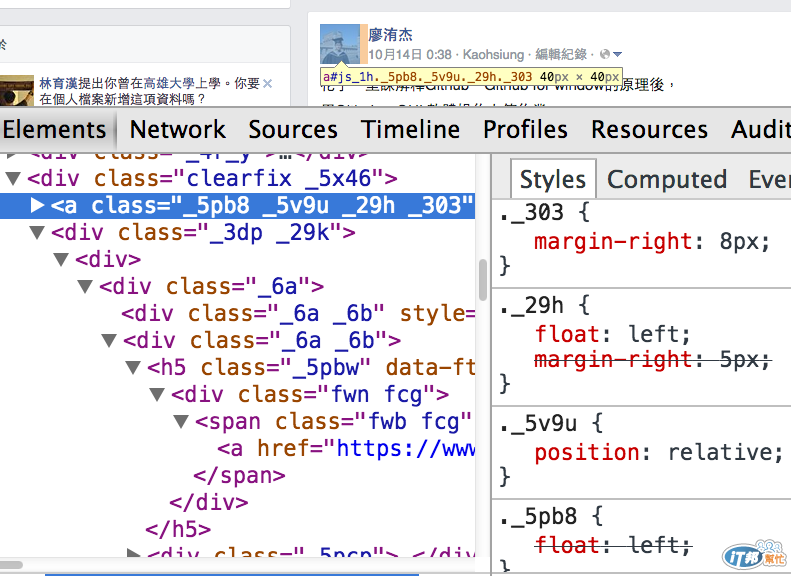The height and width of the screenshot is (576, 791).
Task: Switch to the Resources tab
Action: 650,130
